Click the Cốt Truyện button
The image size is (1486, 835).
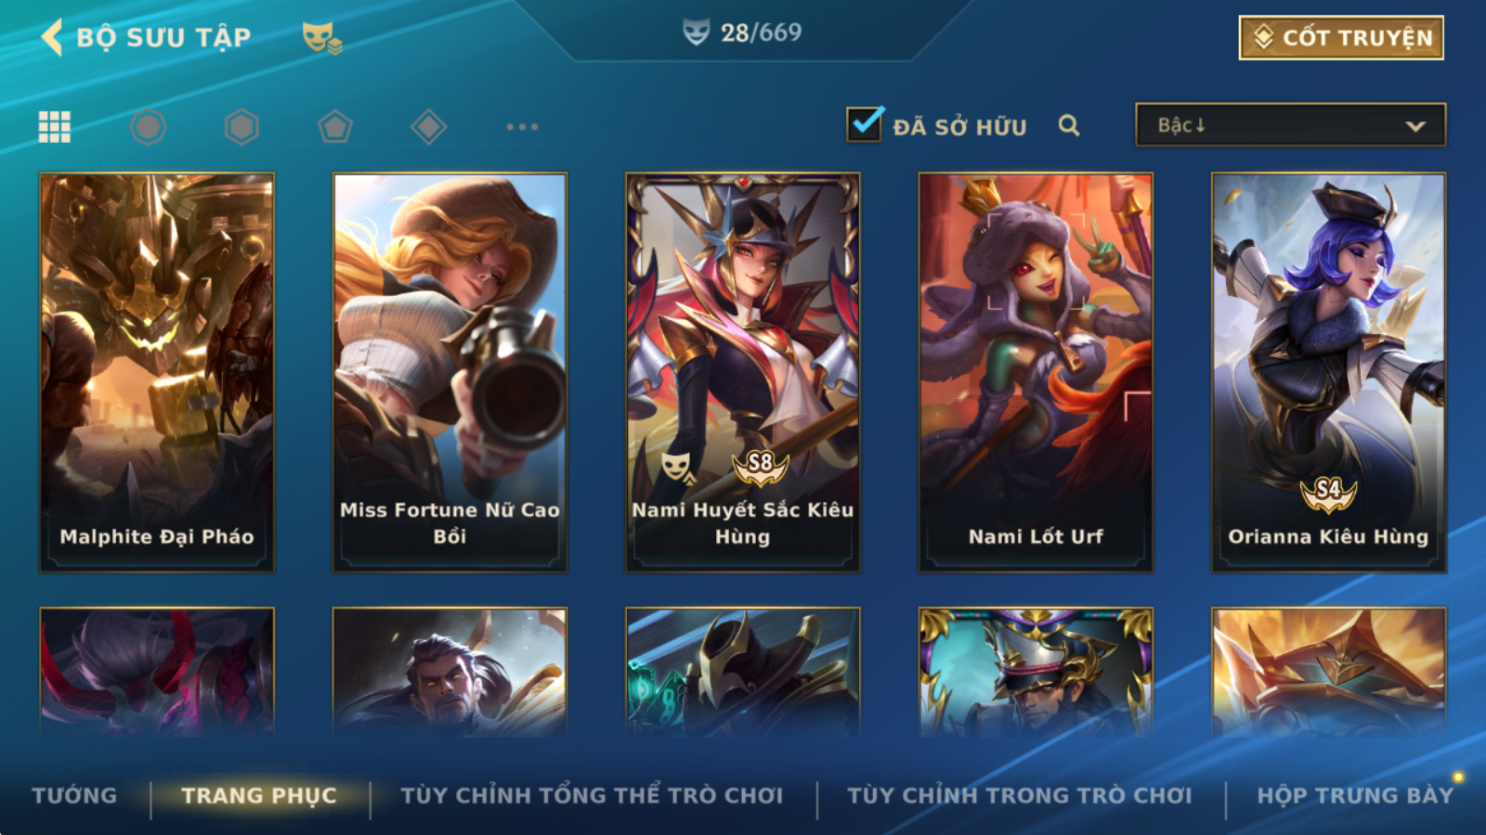(1341, 38)
